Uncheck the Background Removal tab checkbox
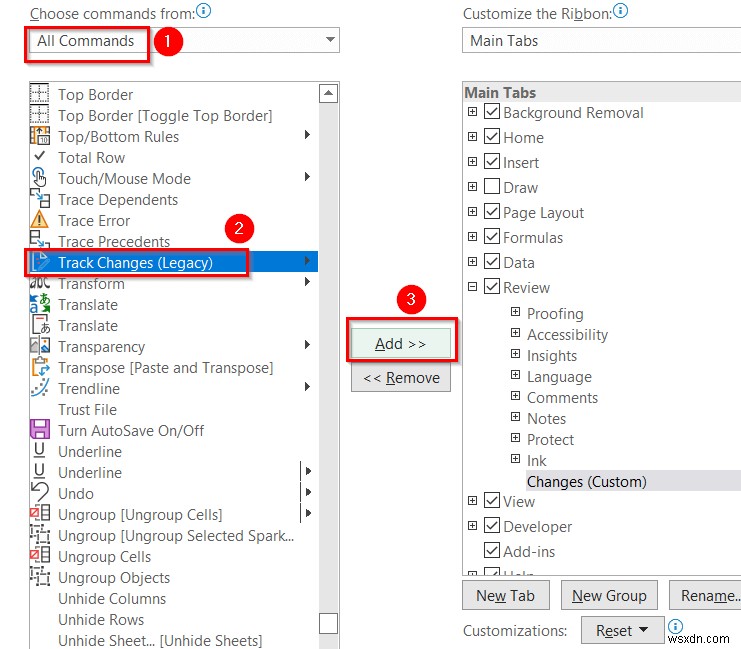The image size is (741, 649). (x=492, y=112)
